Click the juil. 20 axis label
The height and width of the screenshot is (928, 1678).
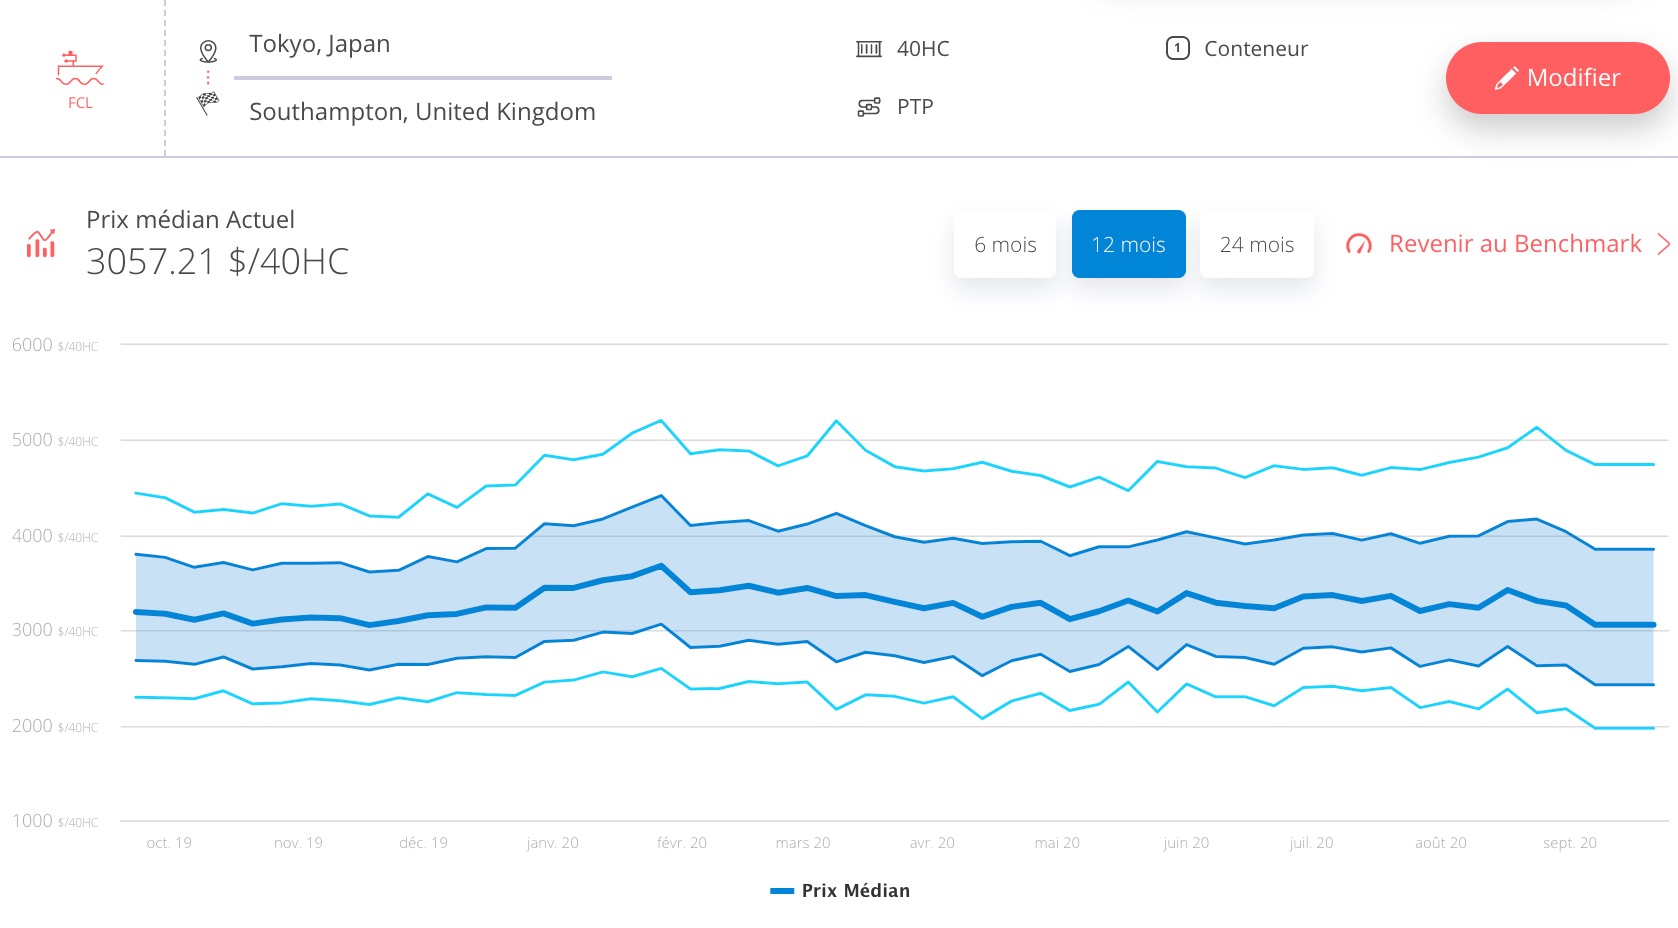coord(1311,843)
